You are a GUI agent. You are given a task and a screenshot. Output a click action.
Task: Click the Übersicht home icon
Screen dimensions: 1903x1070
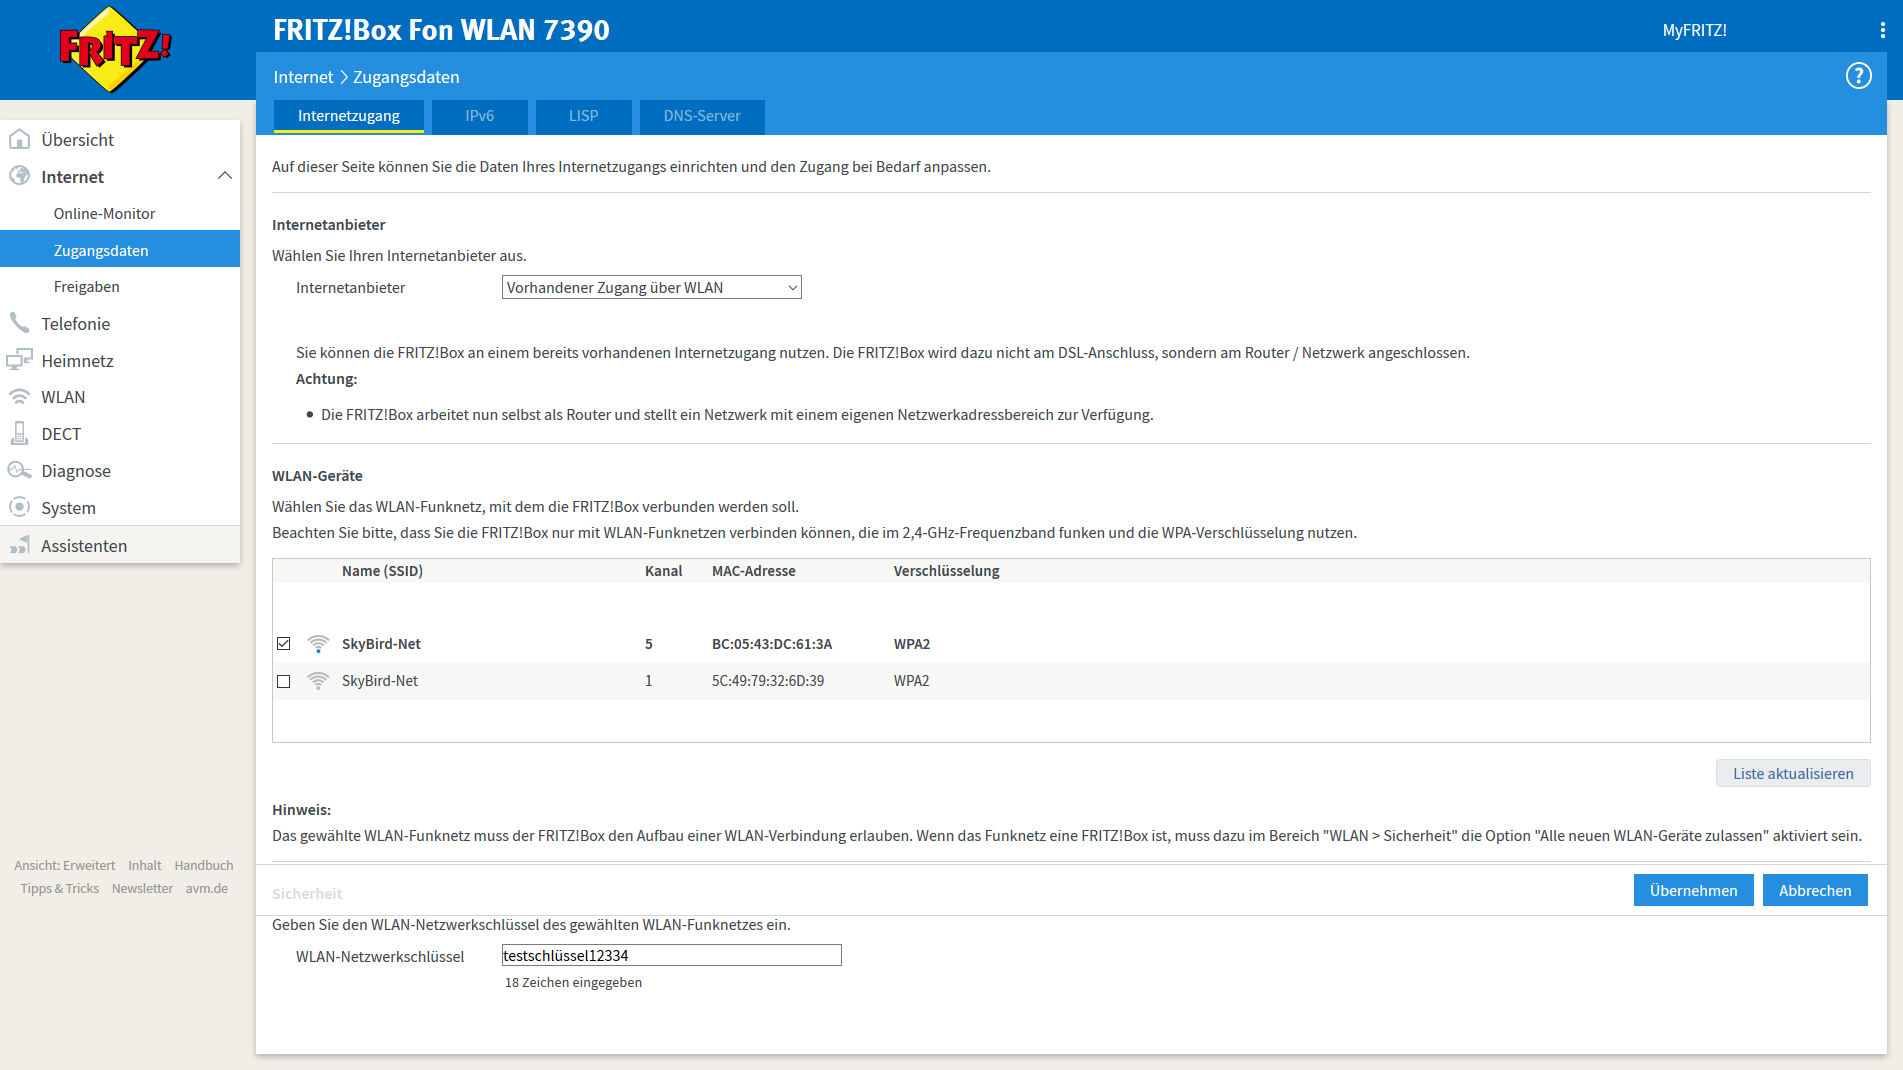click(x=19, y=139)
